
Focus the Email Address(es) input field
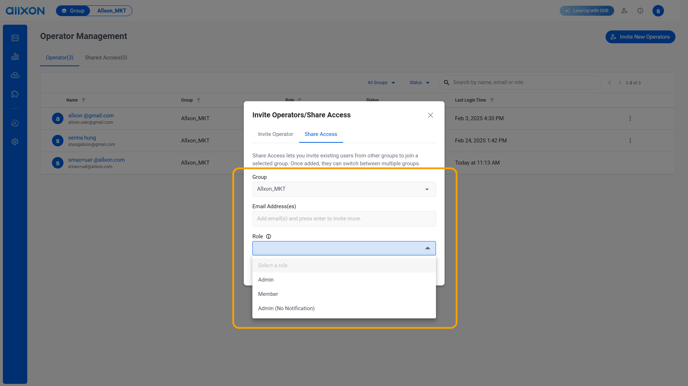(x=344, y=218)
